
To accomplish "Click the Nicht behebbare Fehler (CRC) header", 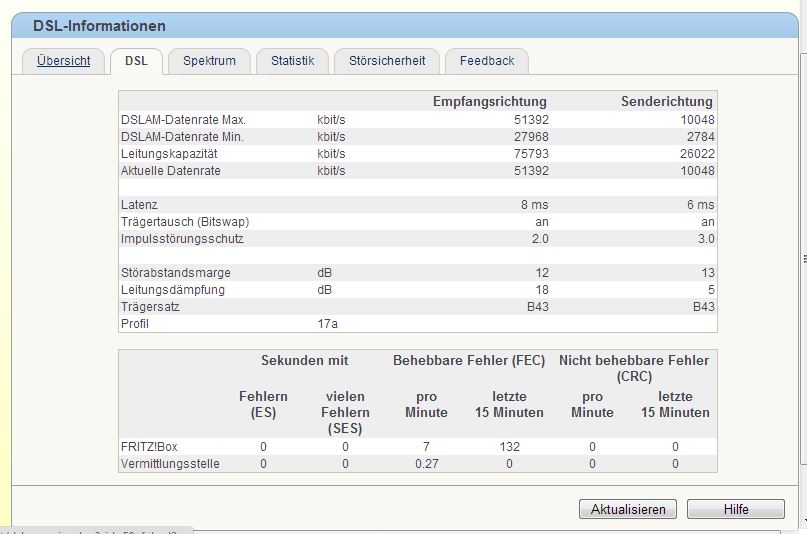I will tap(634, 368).
